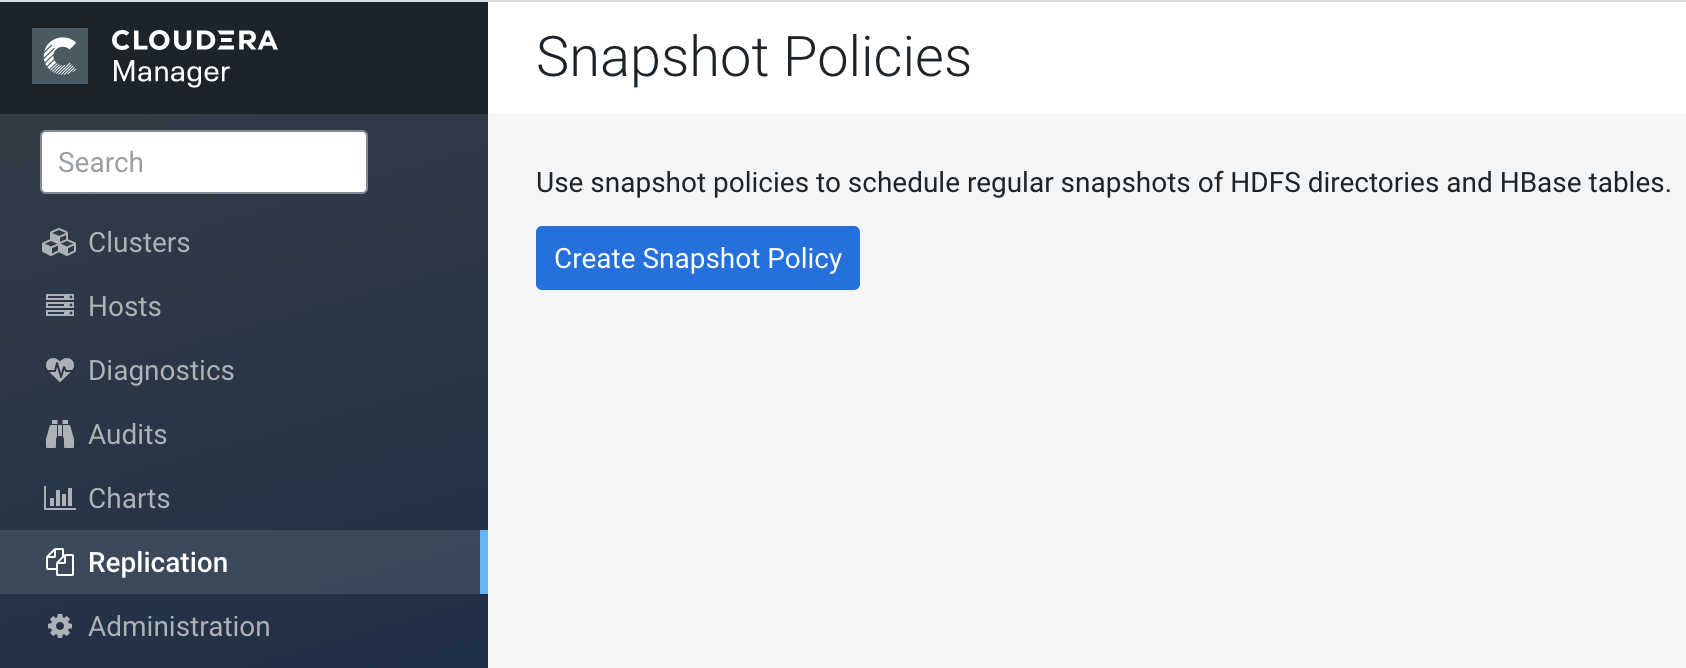
Task: Go to the Hosts menu label
Action: [x=125, y=306]
